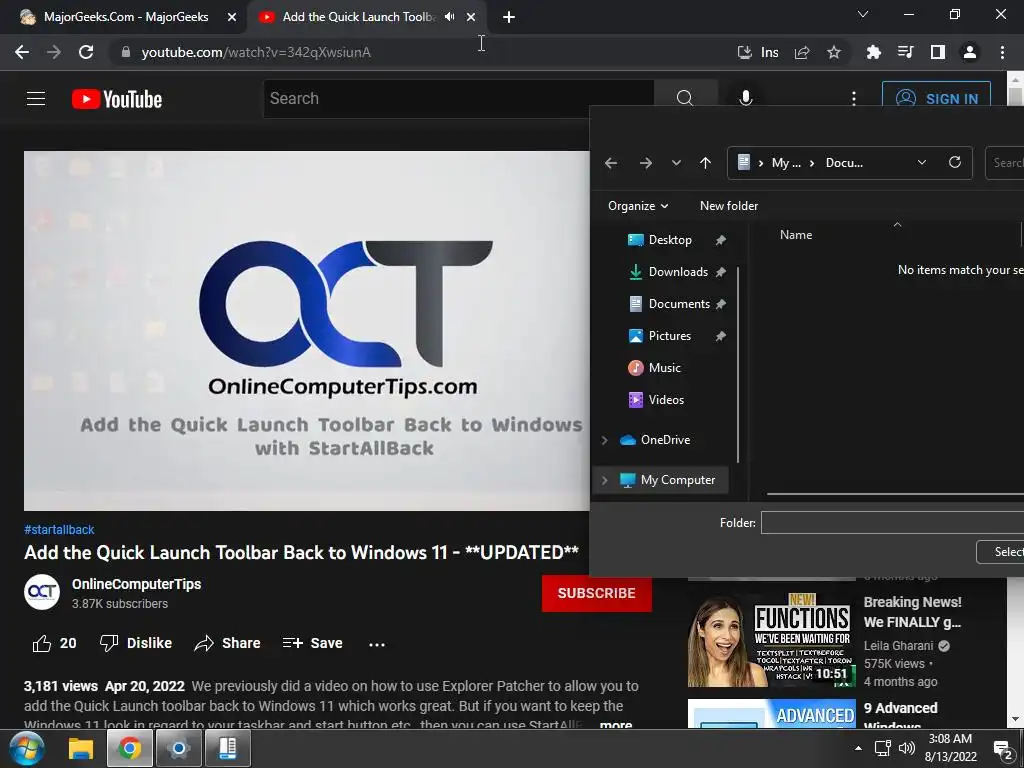
Task: Expand the OneDrive tree node
Action: [x=604, y=440]
